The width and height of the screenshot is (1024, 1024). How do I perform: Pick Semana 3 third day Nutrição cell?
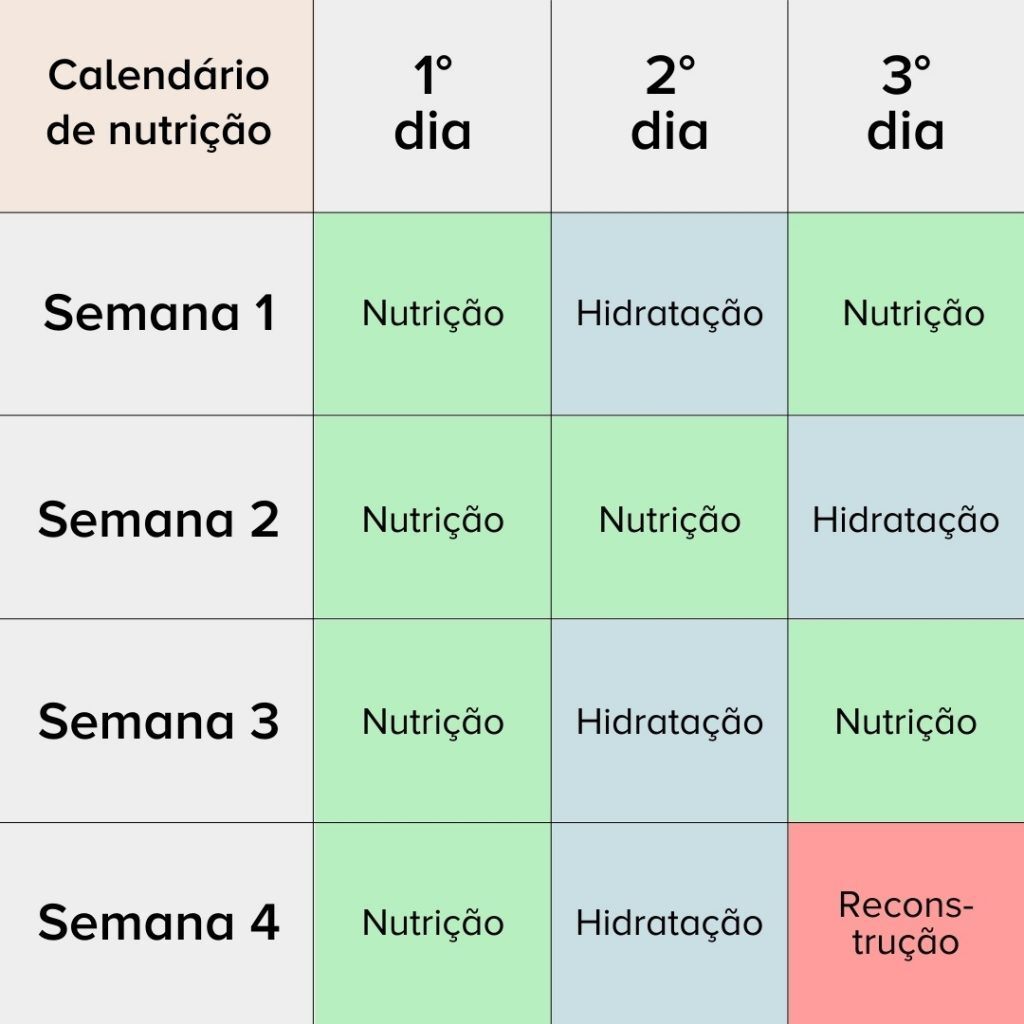coord(906,721)
